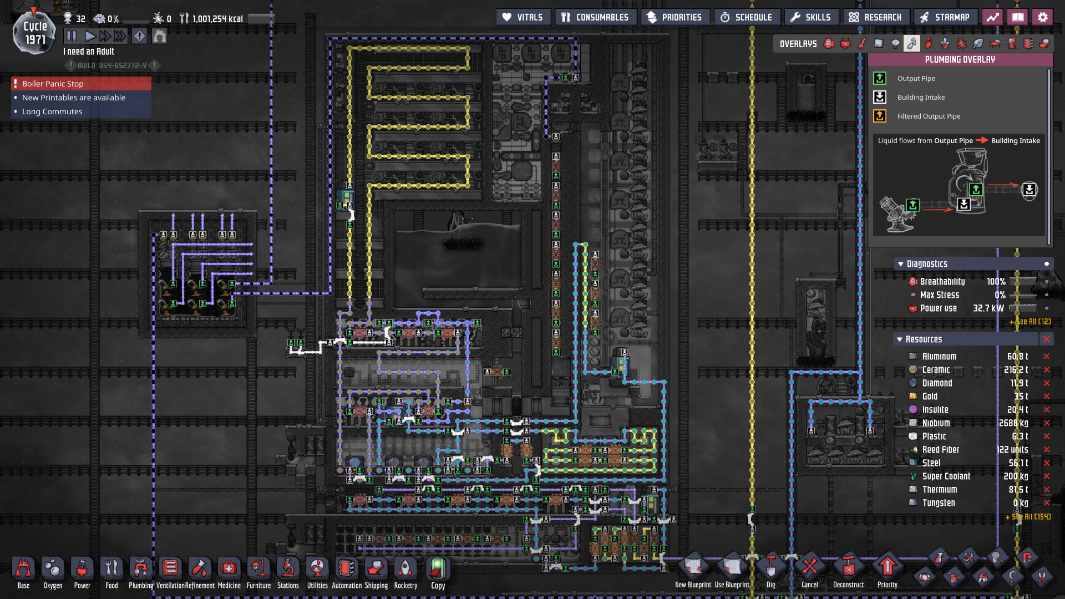Open the Power build category

click(82, 573)
